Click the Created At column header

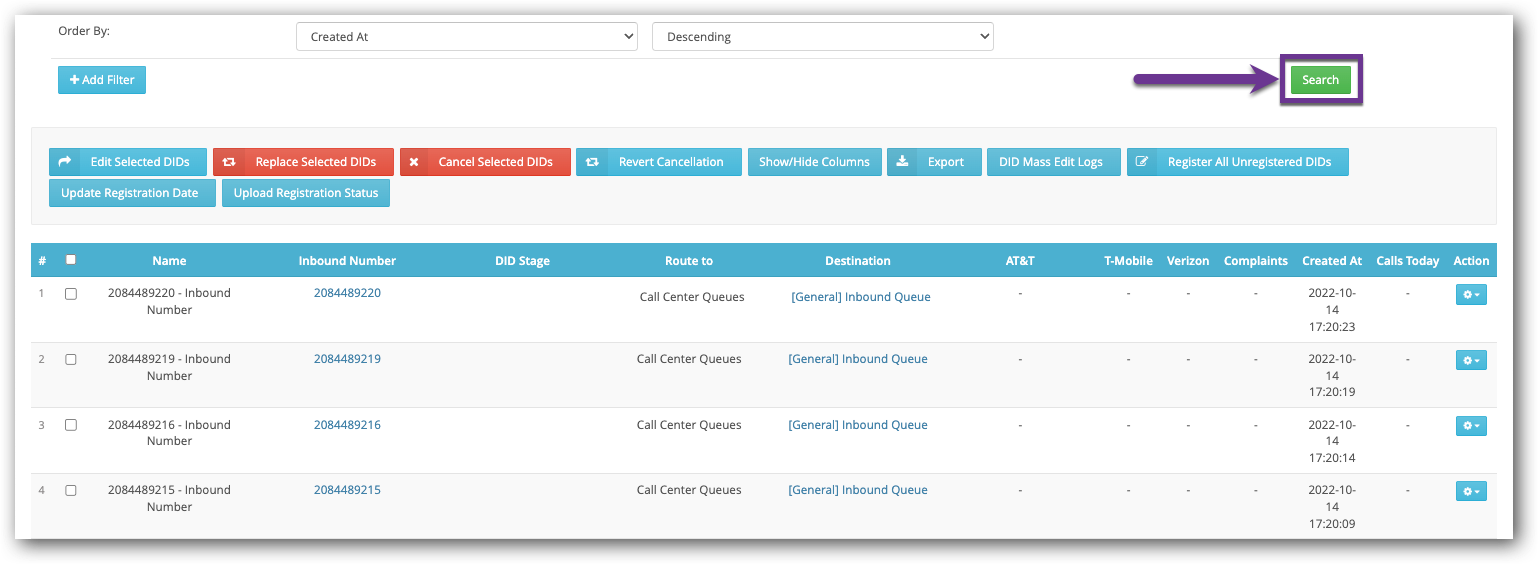click(x=1332, y=261)
